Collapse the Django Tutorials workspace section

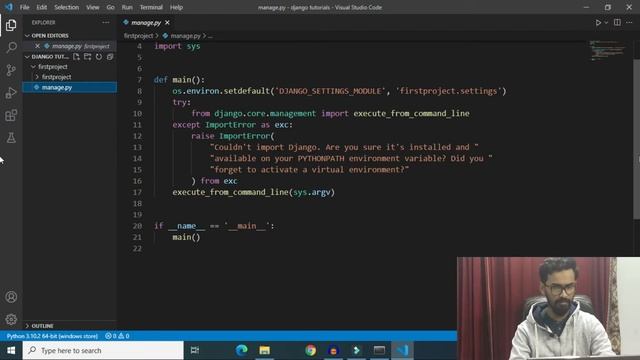click(27, 57)
